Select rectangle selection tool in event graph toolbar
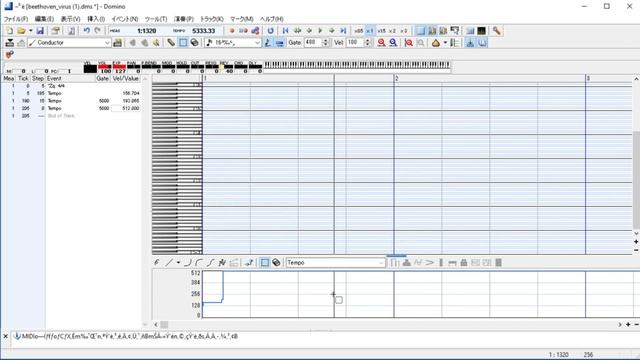The image size is (640, 360). [x=264, y=262]
